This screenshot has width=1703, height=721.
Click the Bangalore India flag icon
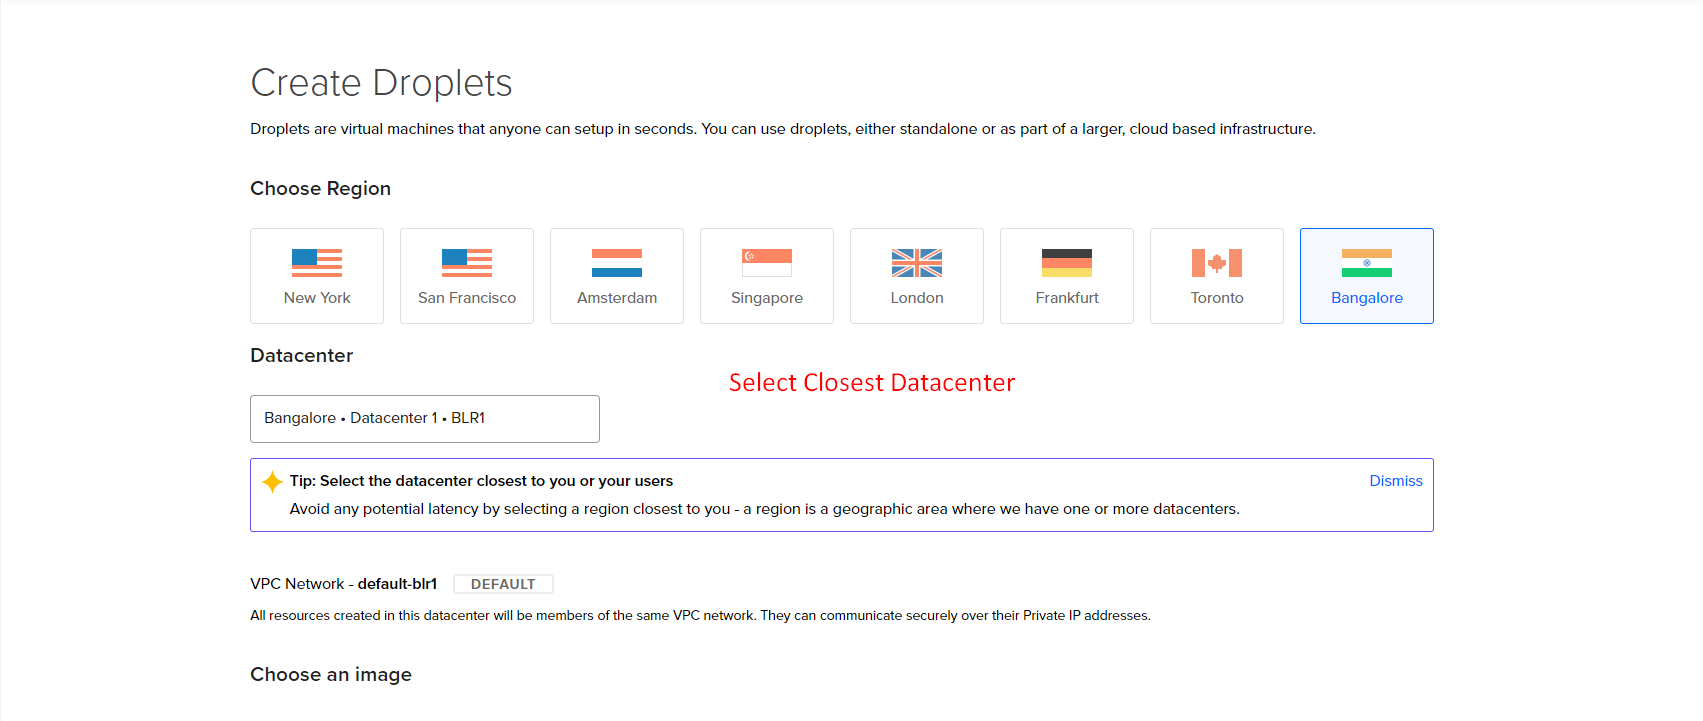pos(1367,263)
